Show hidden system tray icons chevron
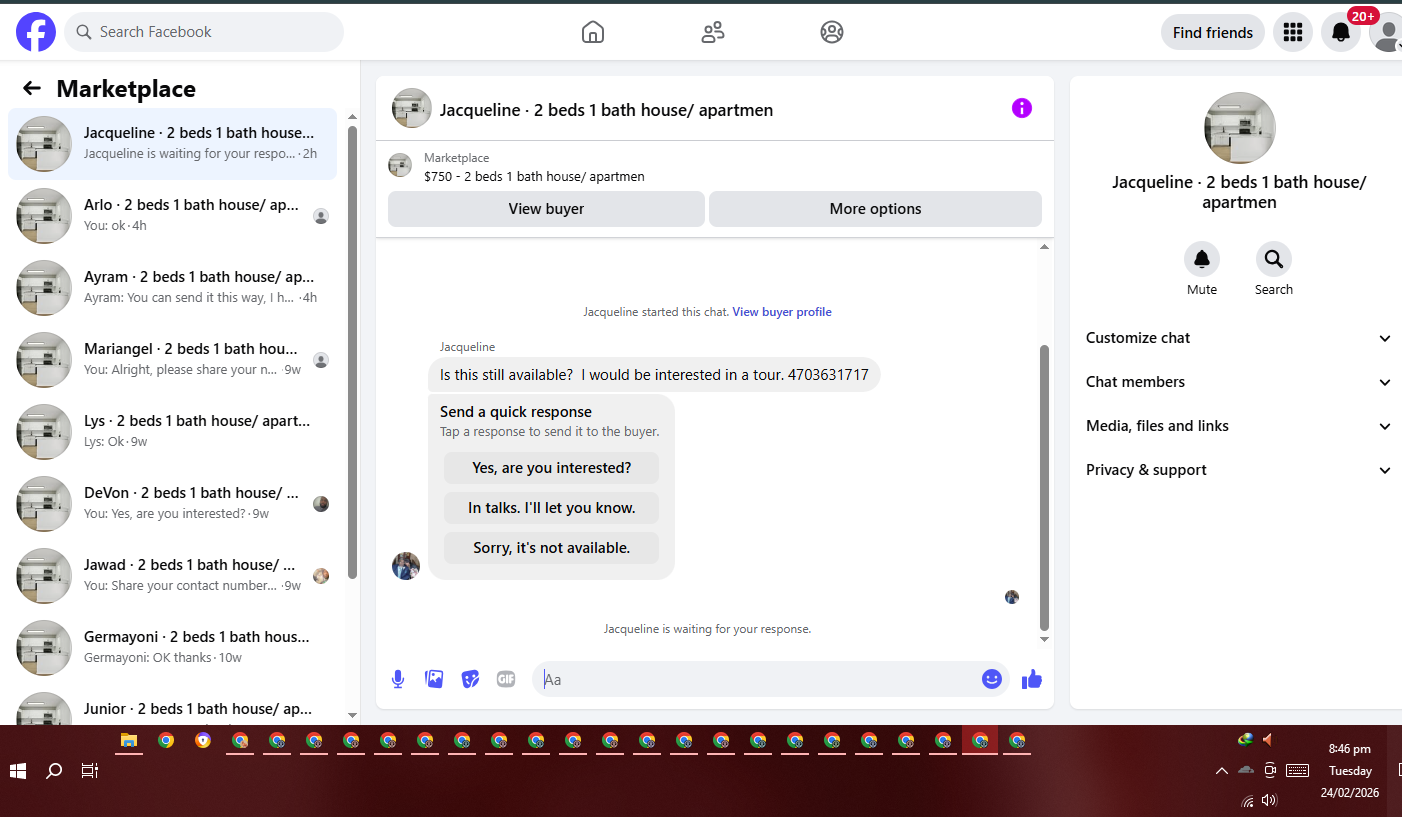The height and width of the screenshot is (817, 1402). (1221, 771)
